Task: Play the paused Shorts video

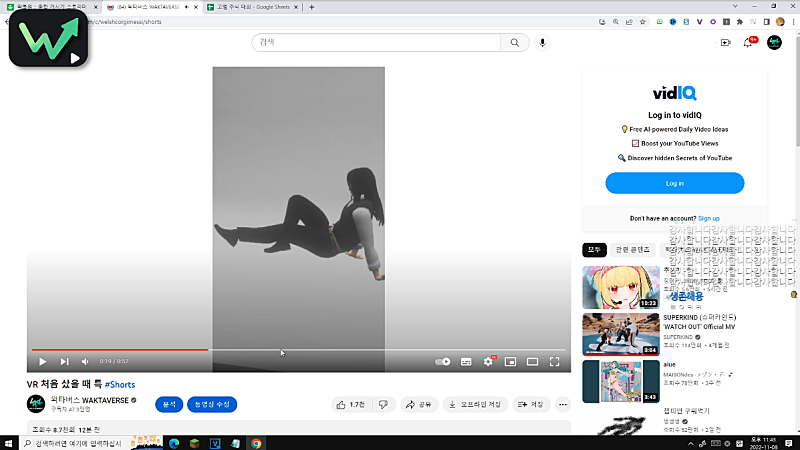Action: coord(42,361)
